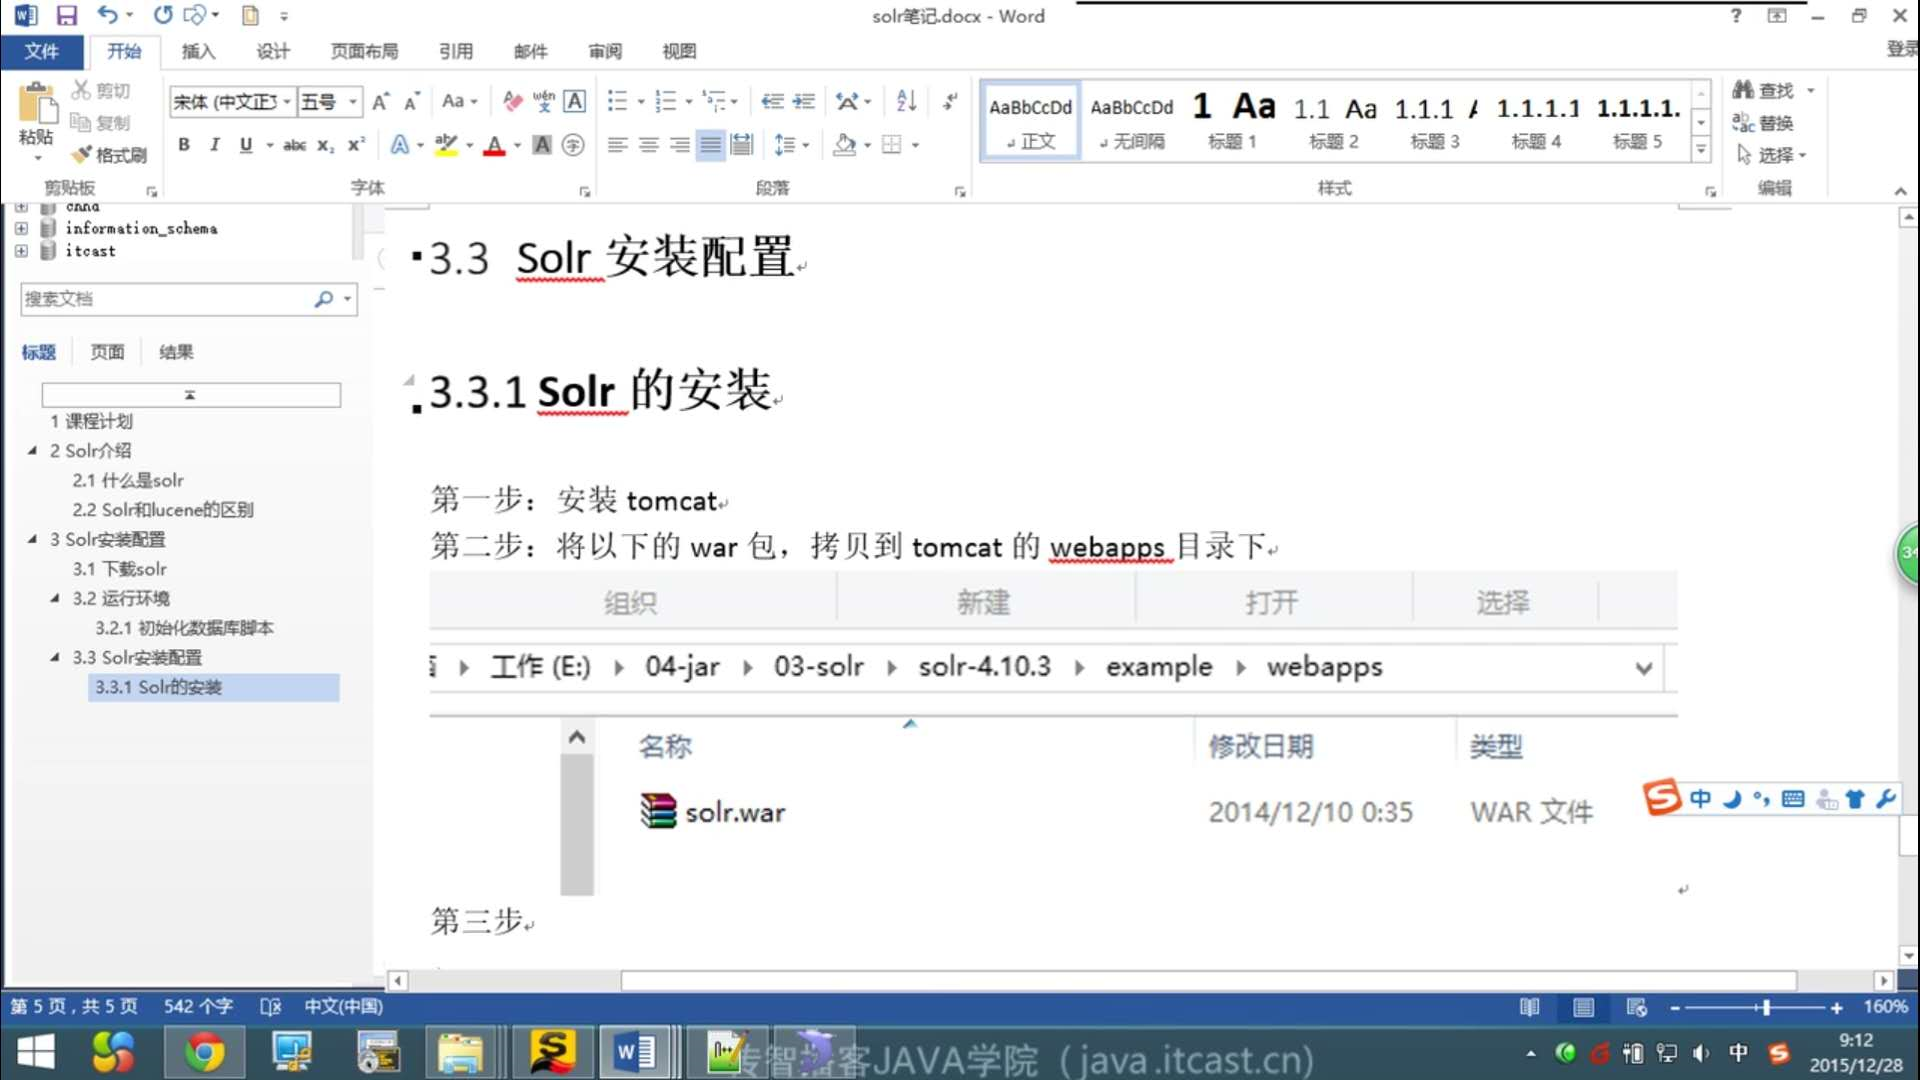The height and width of the screenshot is (1080, 1920).
Task: Click the font color A swatch
Action: [x=494, y=145]
